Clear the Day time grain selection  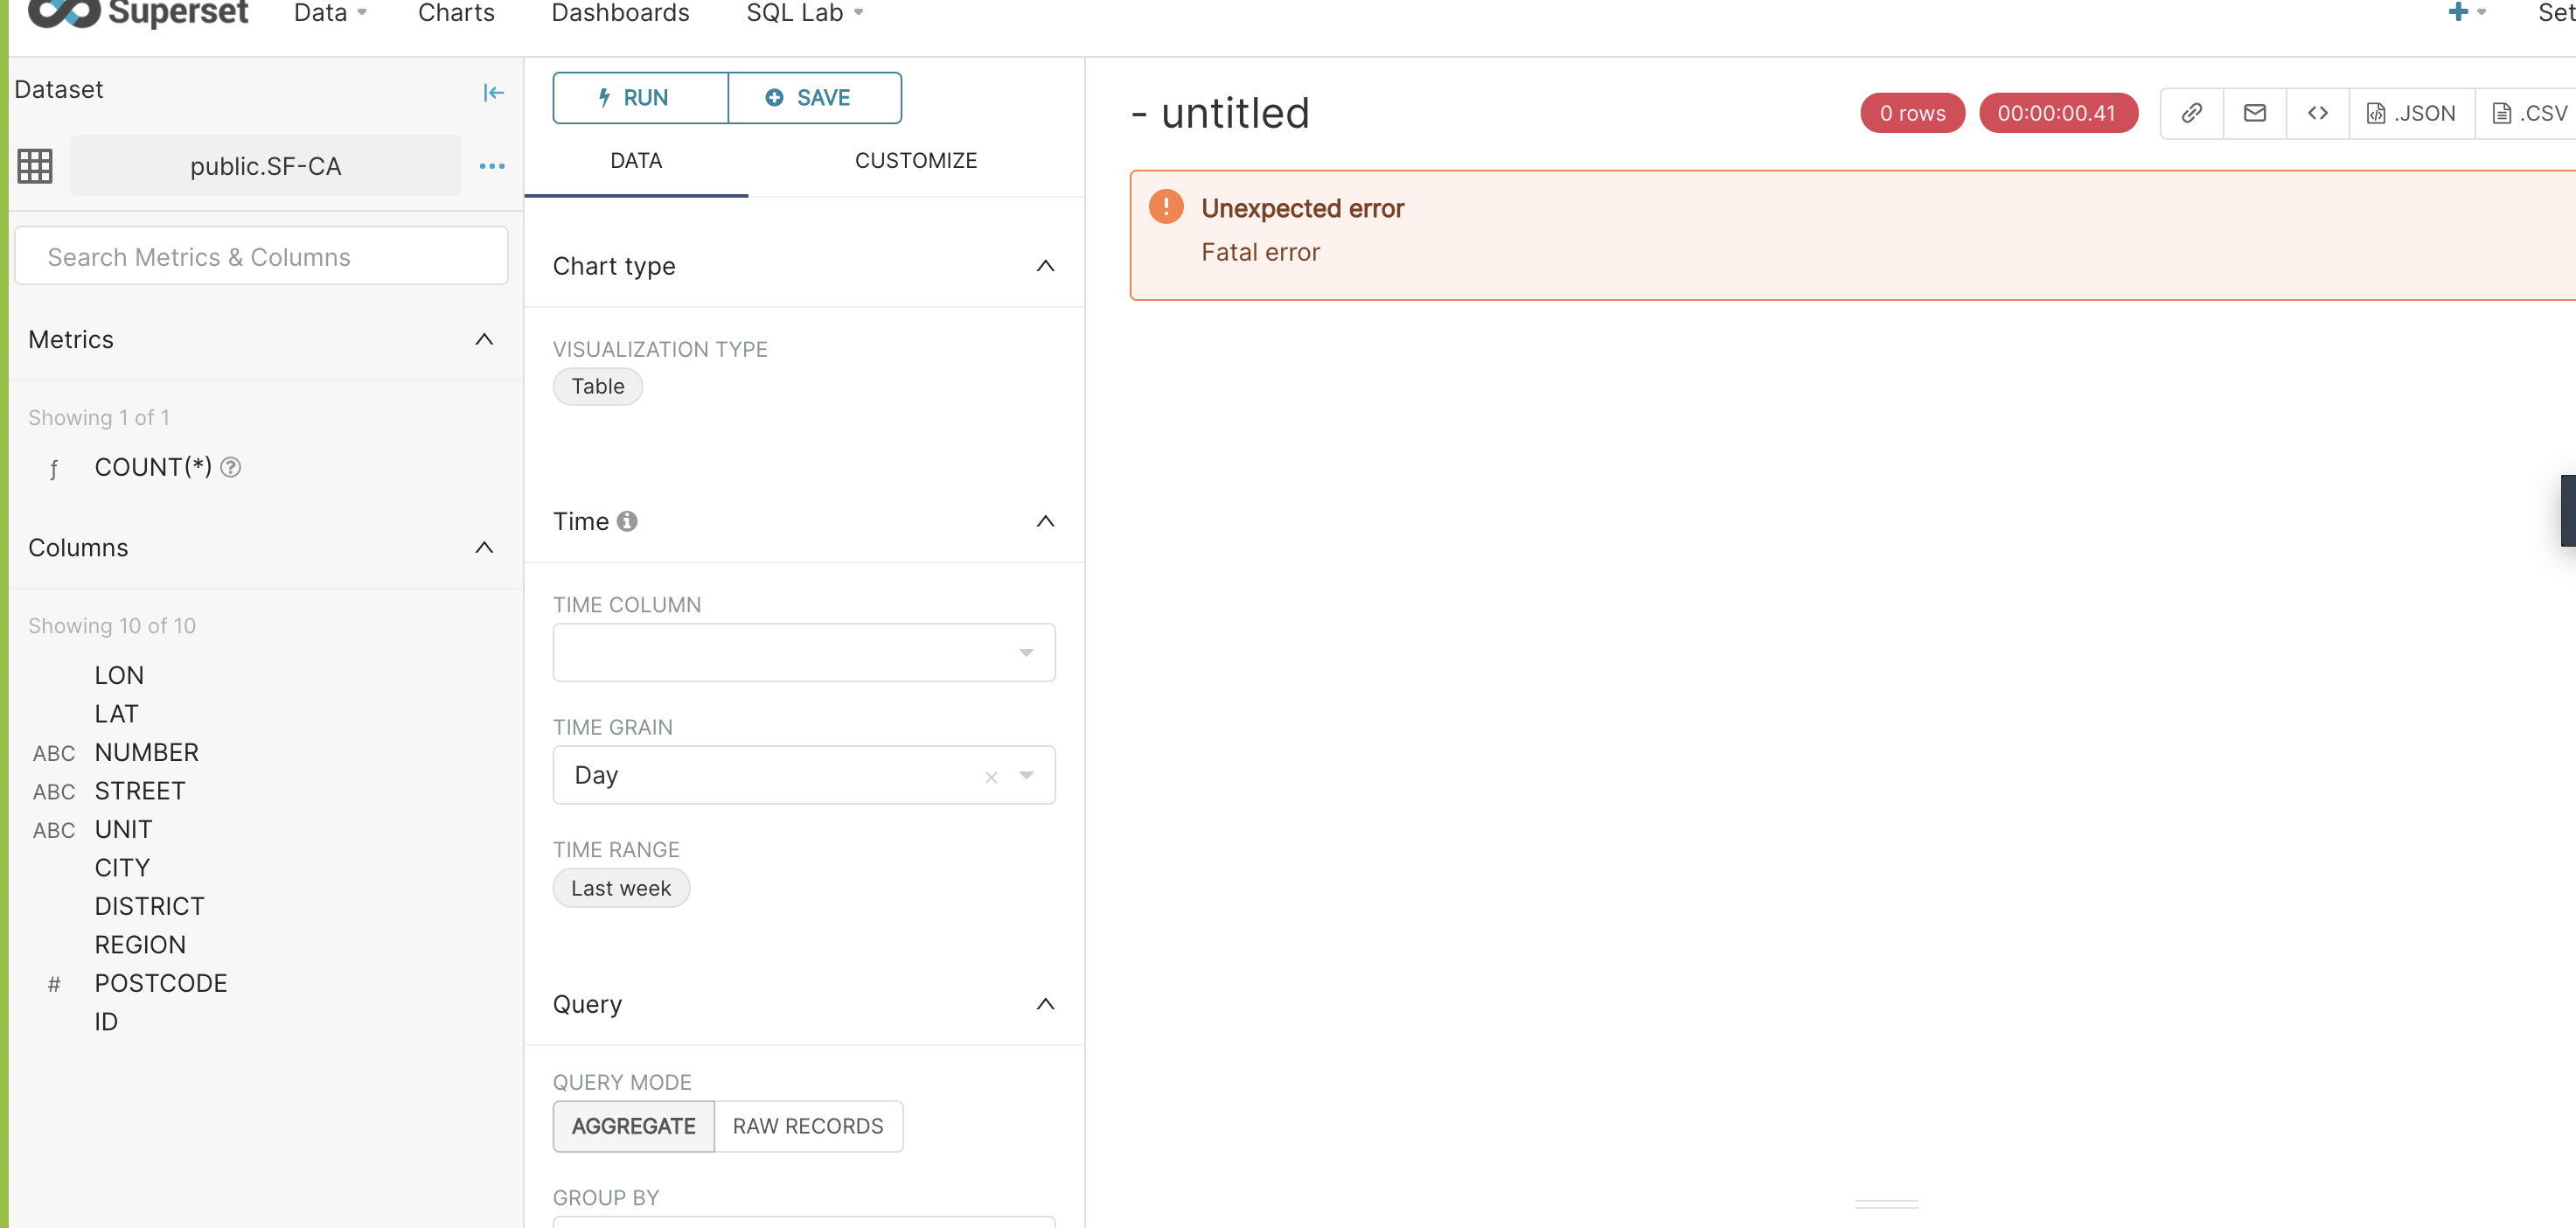991,777
